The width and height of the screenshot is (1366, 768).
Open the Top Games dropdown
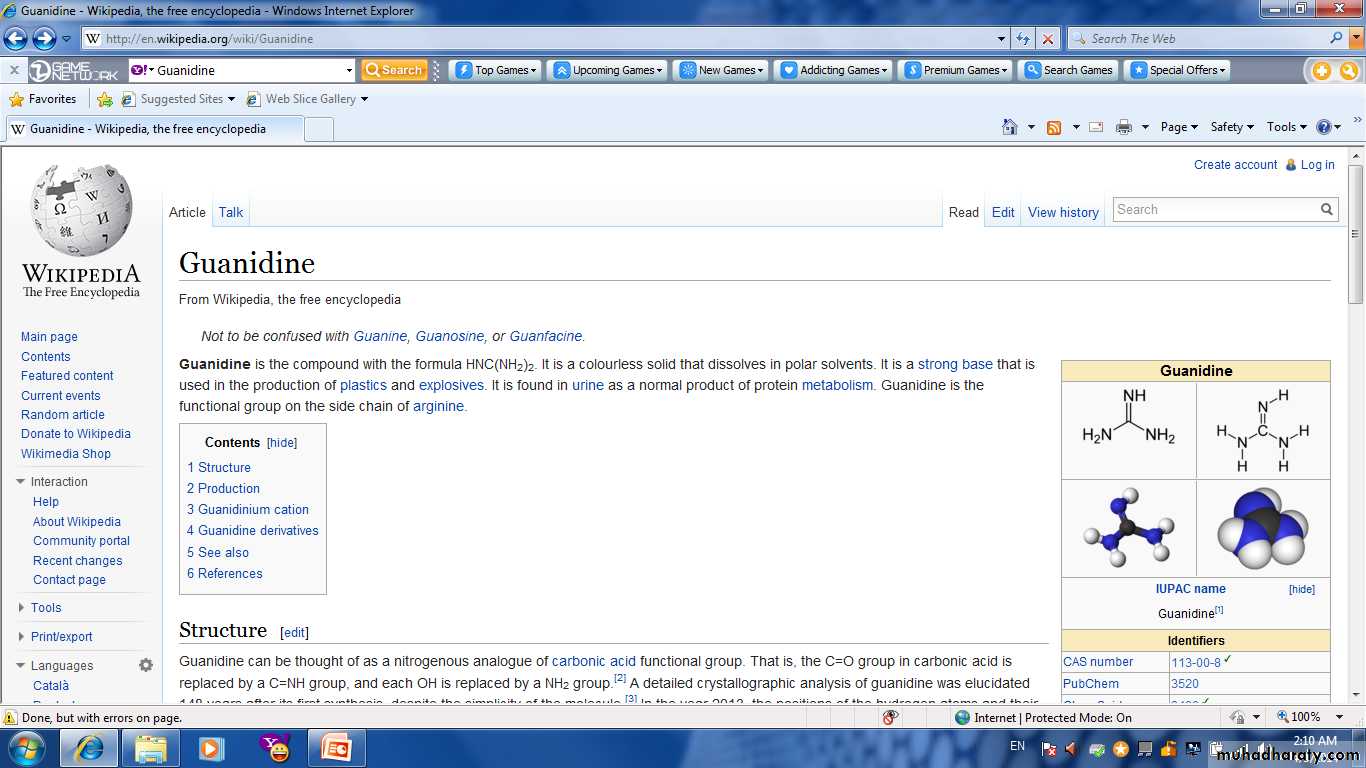[x=497, y=70]
